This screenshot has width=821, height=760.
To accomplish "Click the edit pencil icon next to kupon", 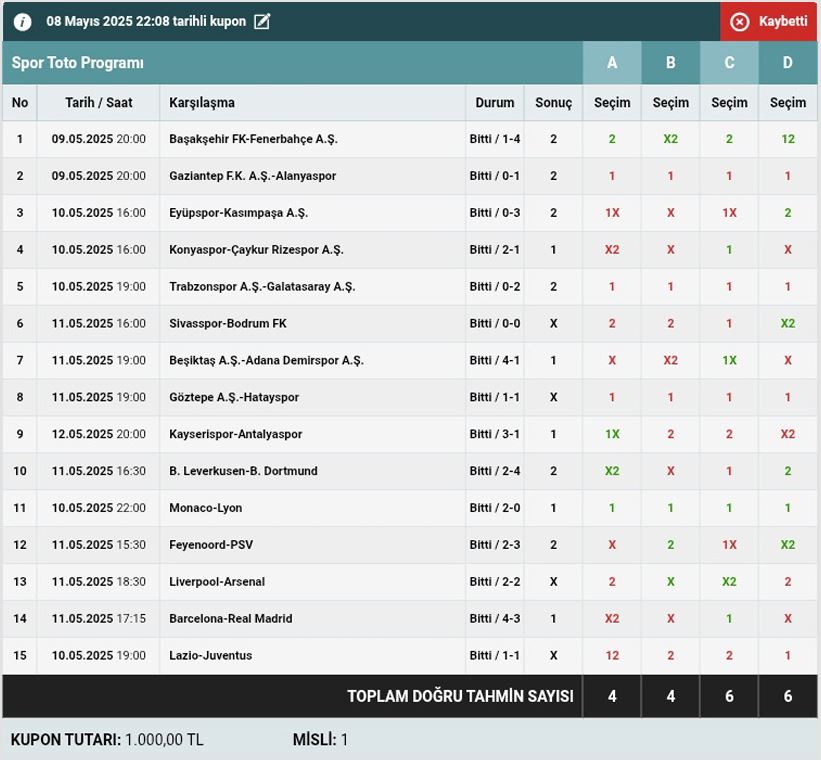I will point(262,22).
